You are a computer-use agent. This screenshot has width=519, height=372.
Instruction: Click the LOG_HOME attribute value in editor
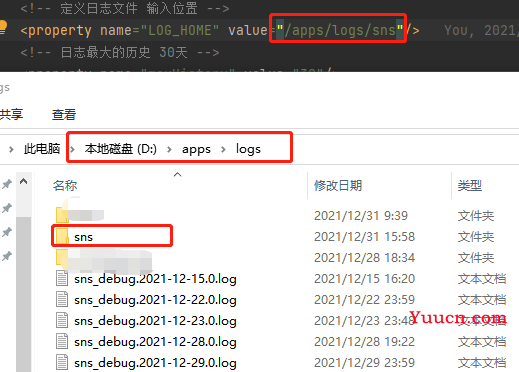point(180,30)
